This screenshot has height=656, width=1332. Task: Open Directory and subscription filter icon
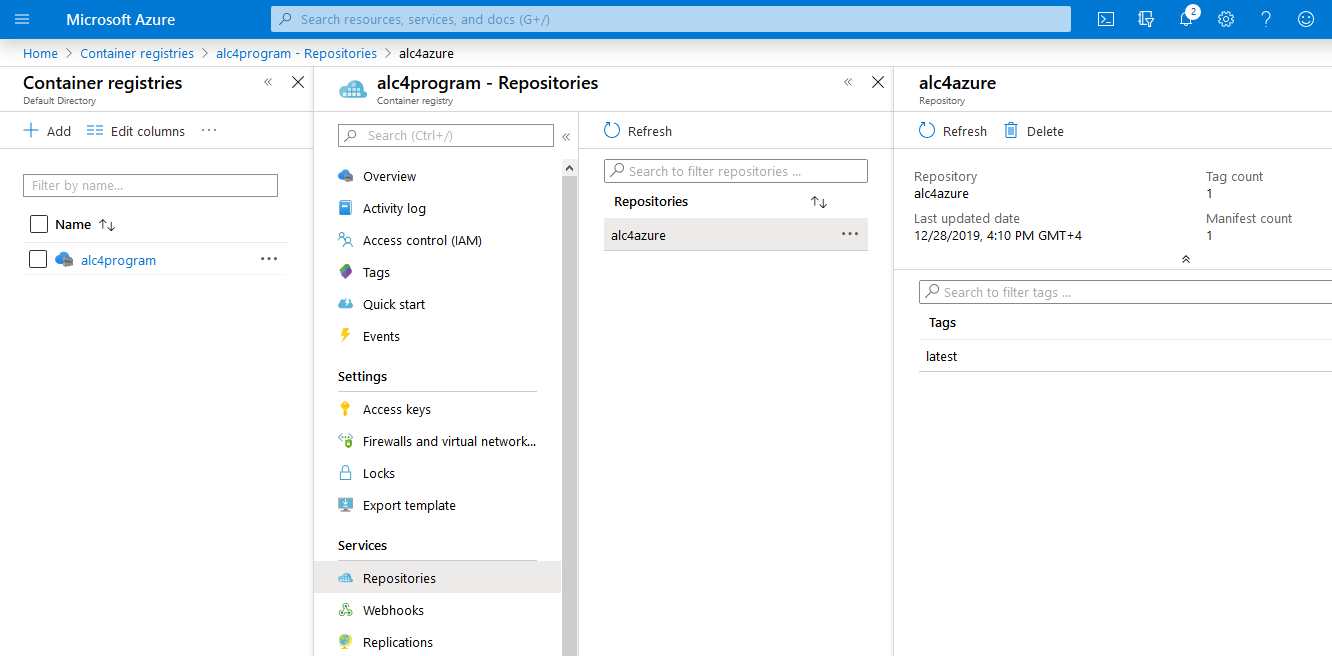coord(1146,19)
